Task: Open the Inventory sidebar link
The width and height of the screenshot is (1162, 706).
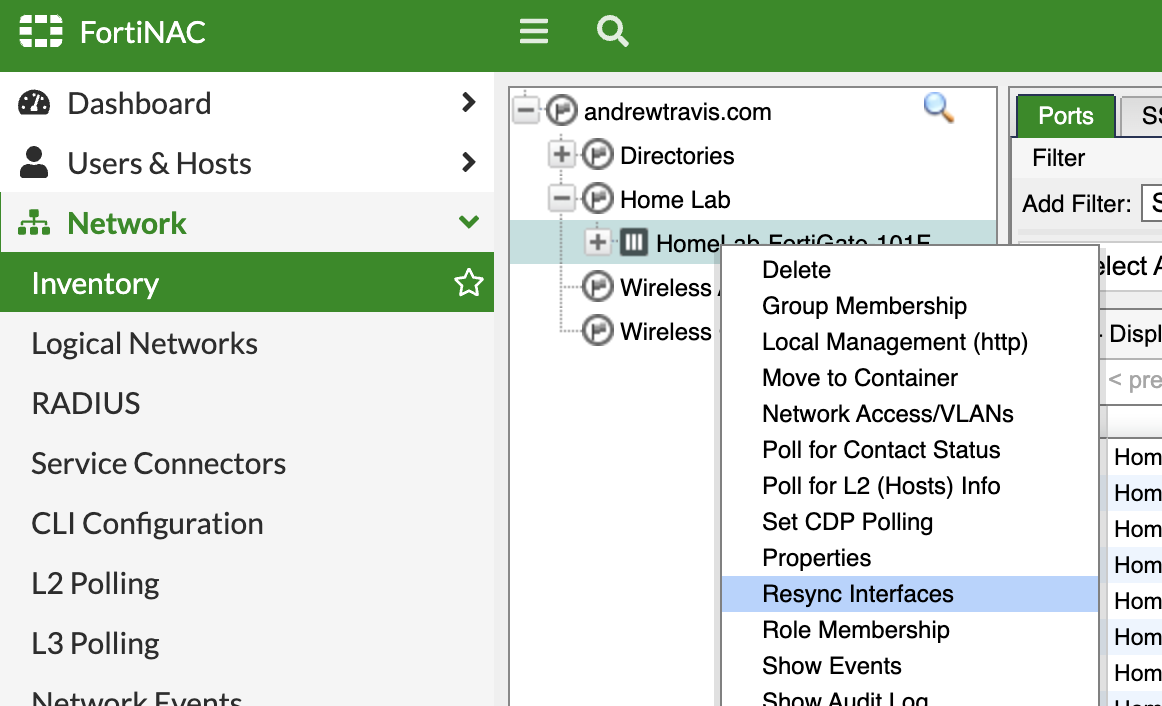Action: (95, 283)
